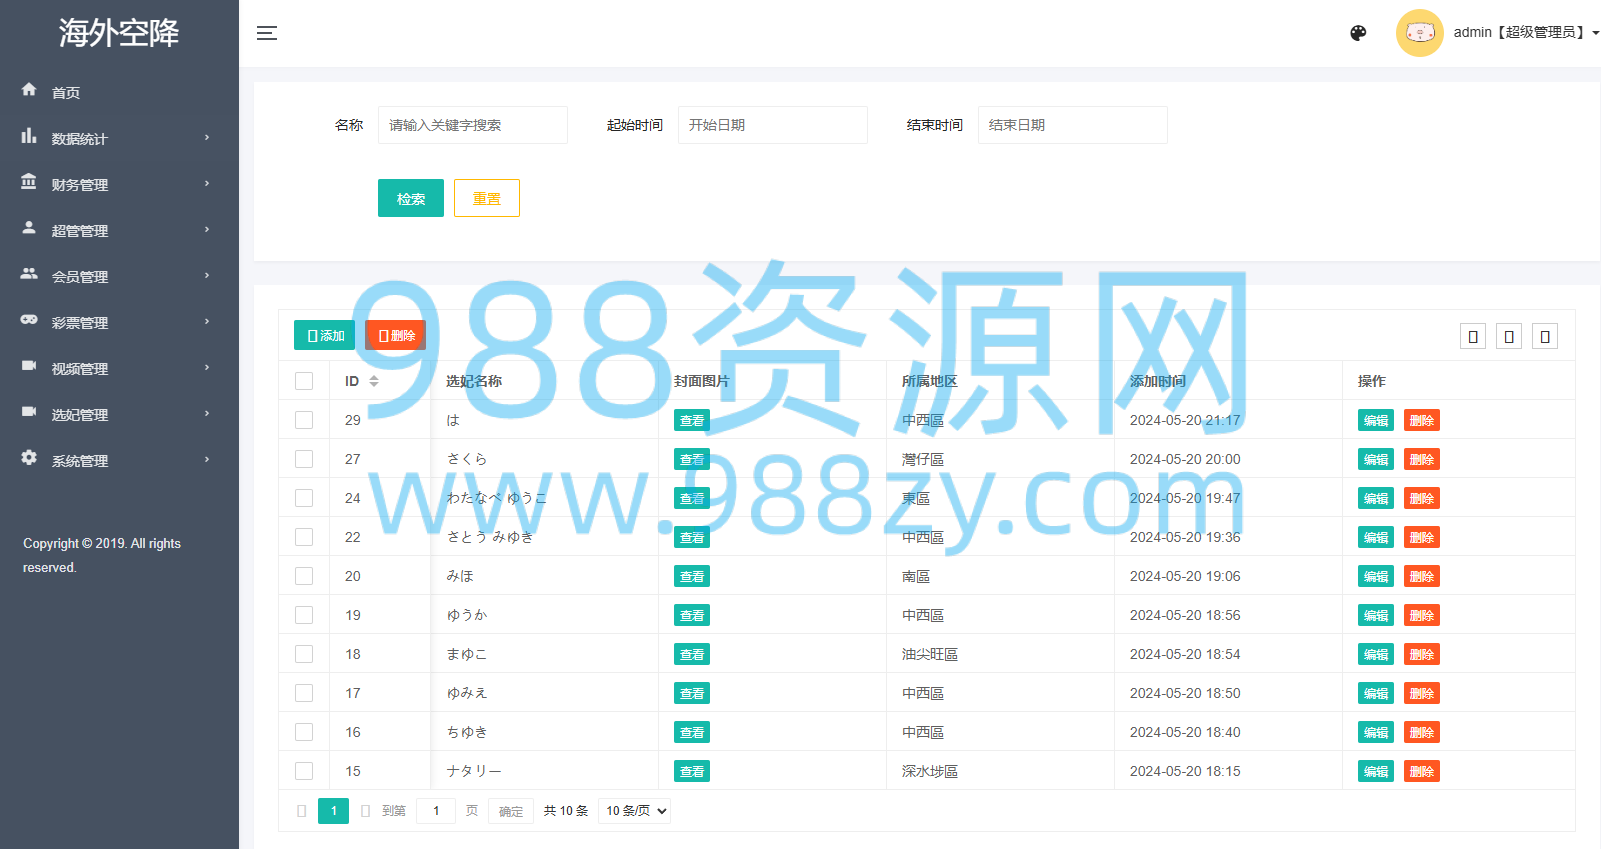Image resolution: width=1601 pixels, height=849 pixels.
Task: Tick the checkbox for row ID 20
Action: click(x=304, y=576)
